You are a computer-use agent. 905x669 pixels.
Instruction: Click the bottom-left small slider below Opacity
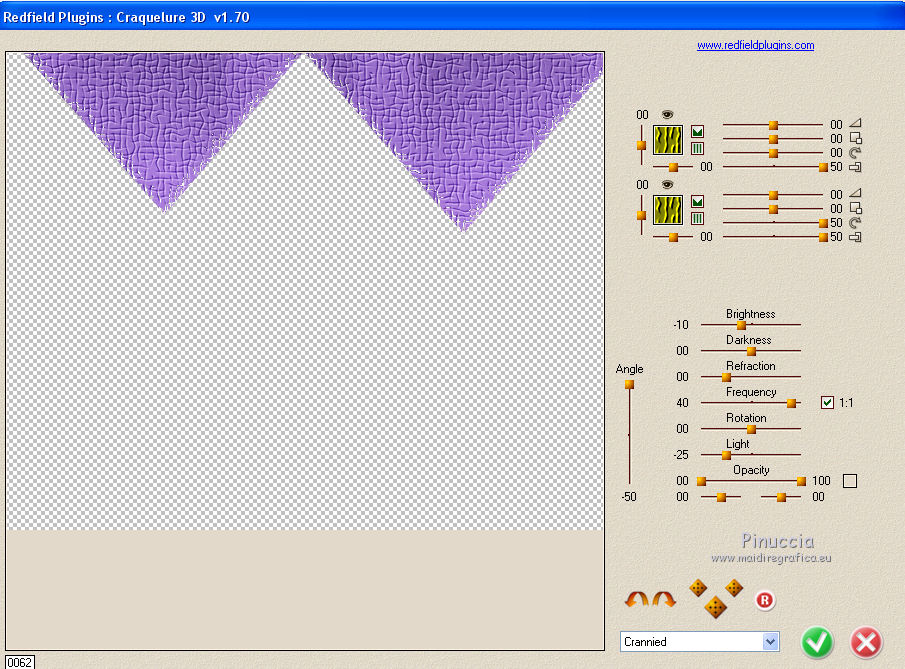(721, 497)
